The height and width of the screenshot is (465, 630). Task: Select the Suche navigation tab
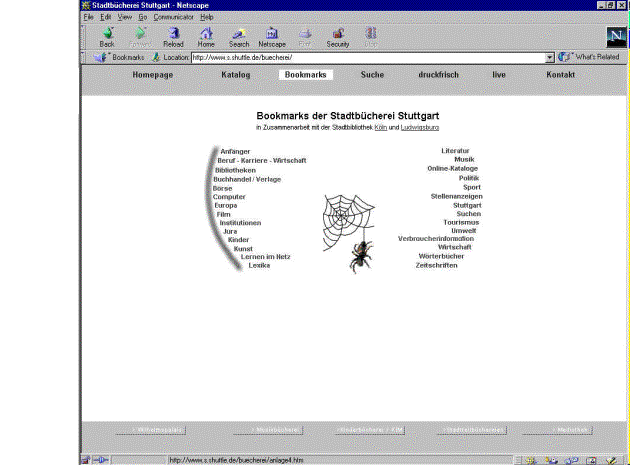[x=372, y=75]
